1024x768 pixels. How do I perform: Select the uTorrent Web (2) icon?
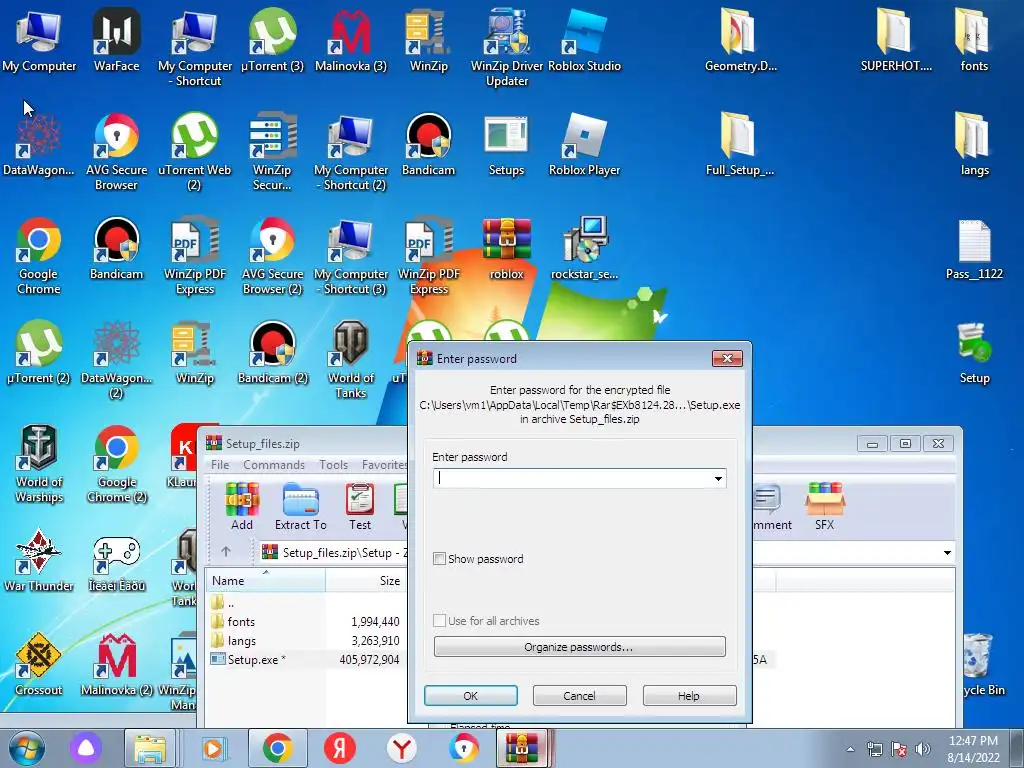(x=195, y=152)
